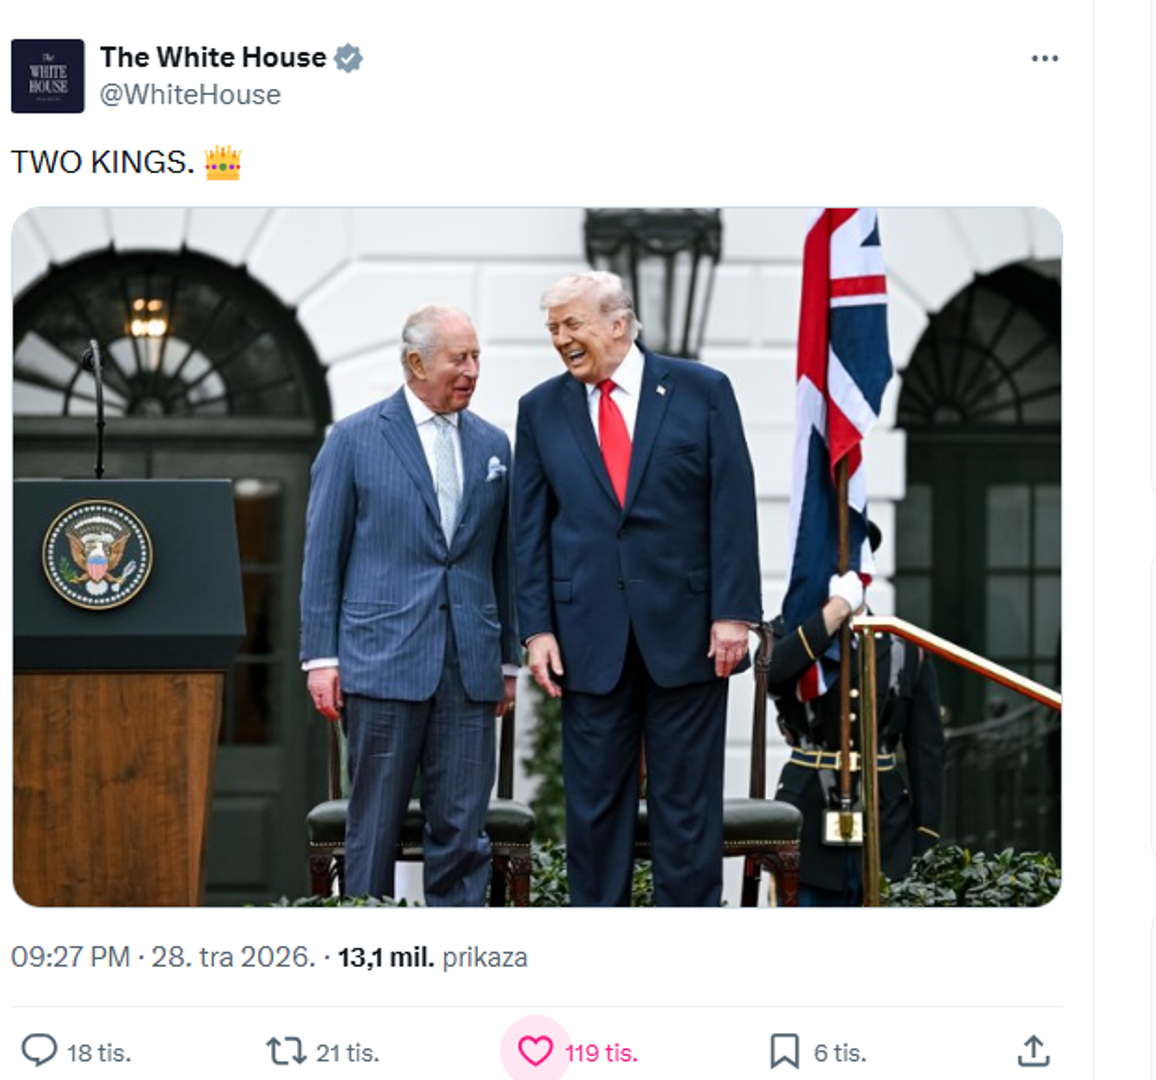This screenshot has height=1080, width=1156.
Task: Click the TWO KINGS. tweet text
Action: 103,162
